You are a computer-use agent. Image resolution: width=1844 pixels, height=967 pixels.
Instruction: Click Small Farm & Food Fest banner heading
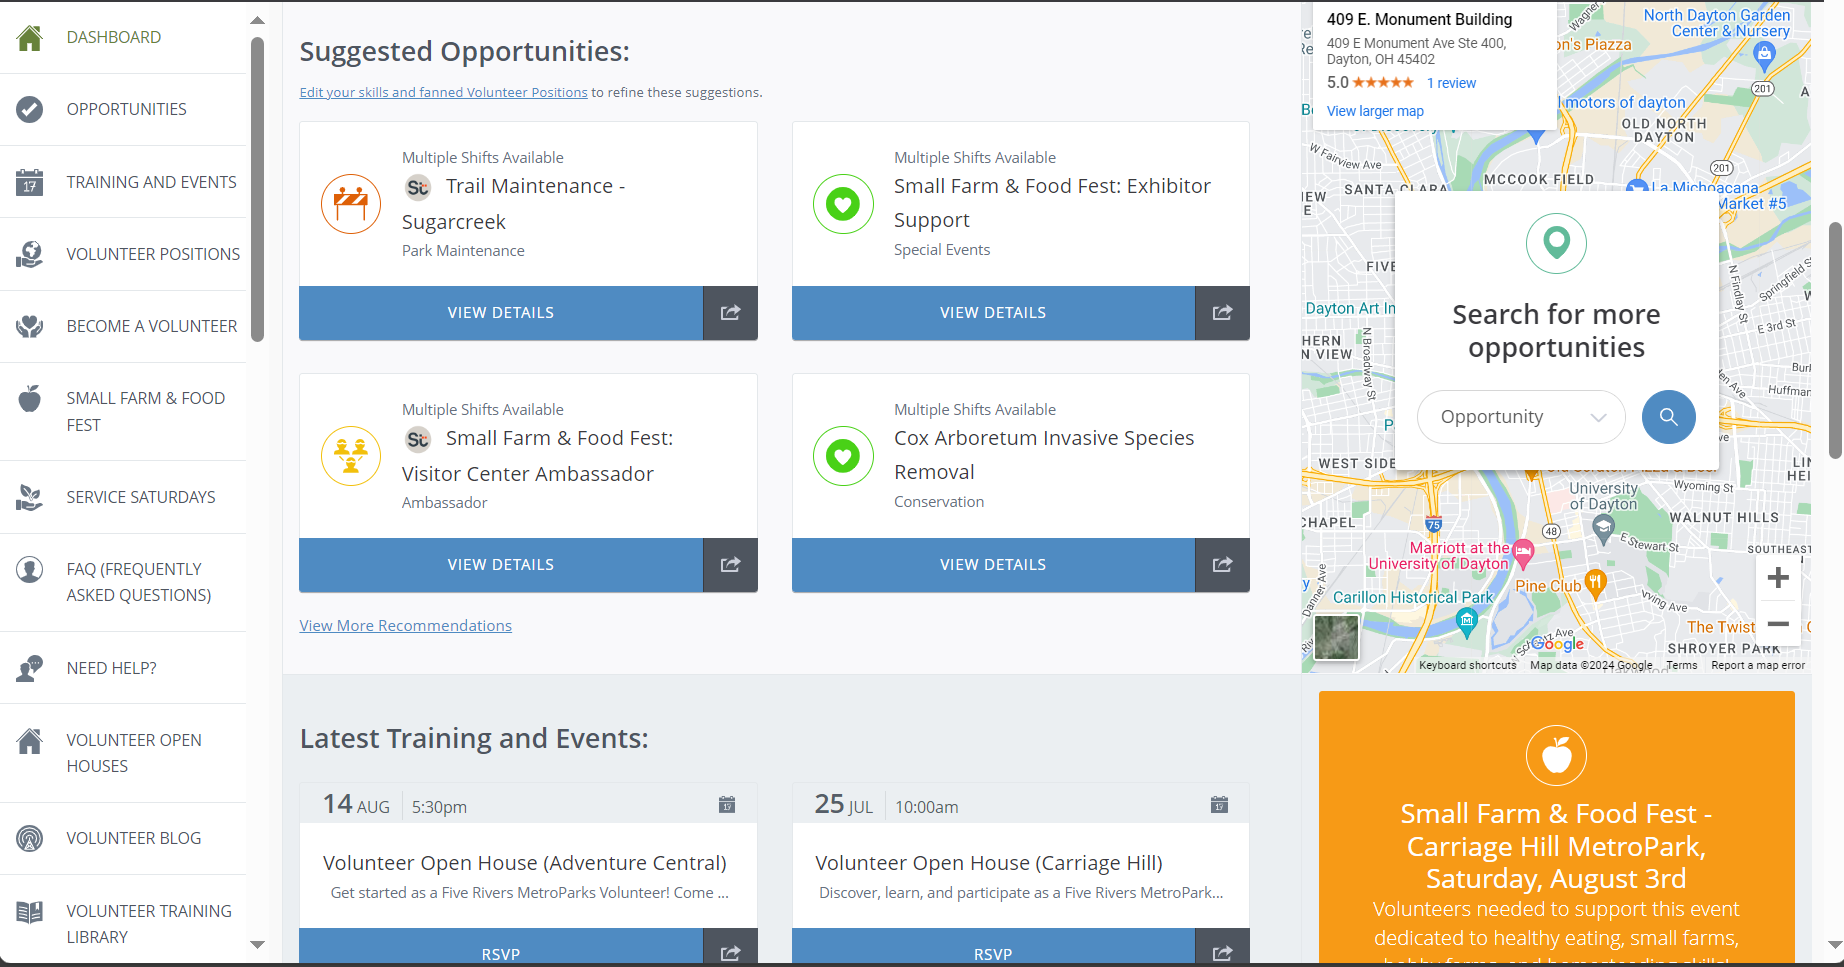click(1556, 846)
